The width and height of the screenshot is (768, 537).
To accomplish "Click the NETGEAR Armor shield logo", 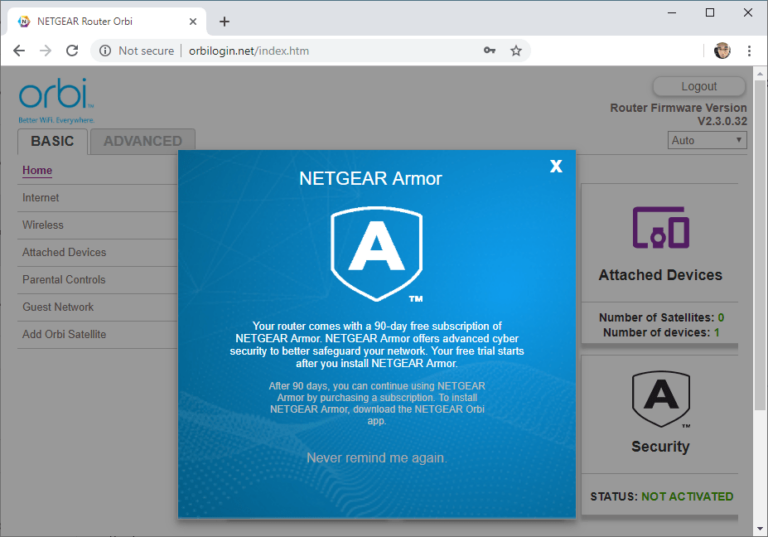I will [377, 255].
